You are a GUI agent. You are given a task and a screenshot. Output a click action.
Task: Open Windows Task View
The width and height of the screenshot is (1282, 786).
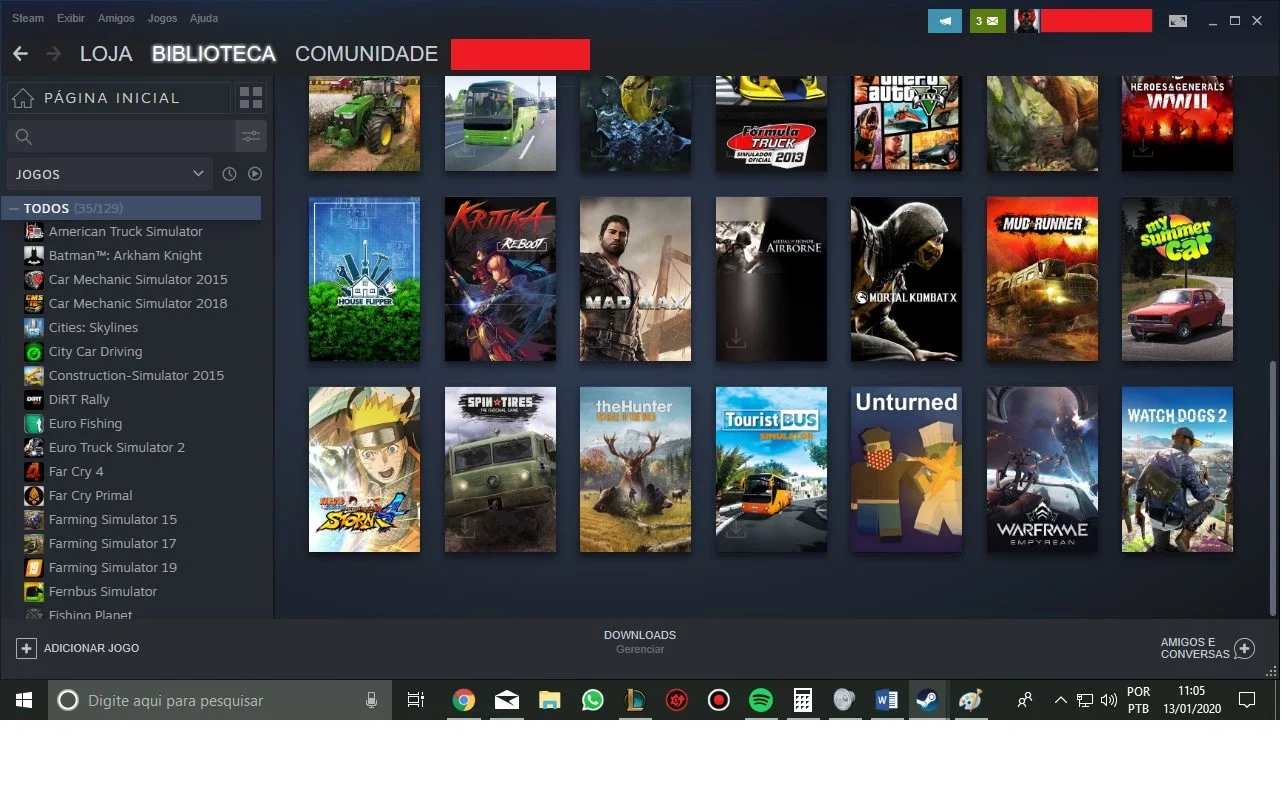click(416, 700)
